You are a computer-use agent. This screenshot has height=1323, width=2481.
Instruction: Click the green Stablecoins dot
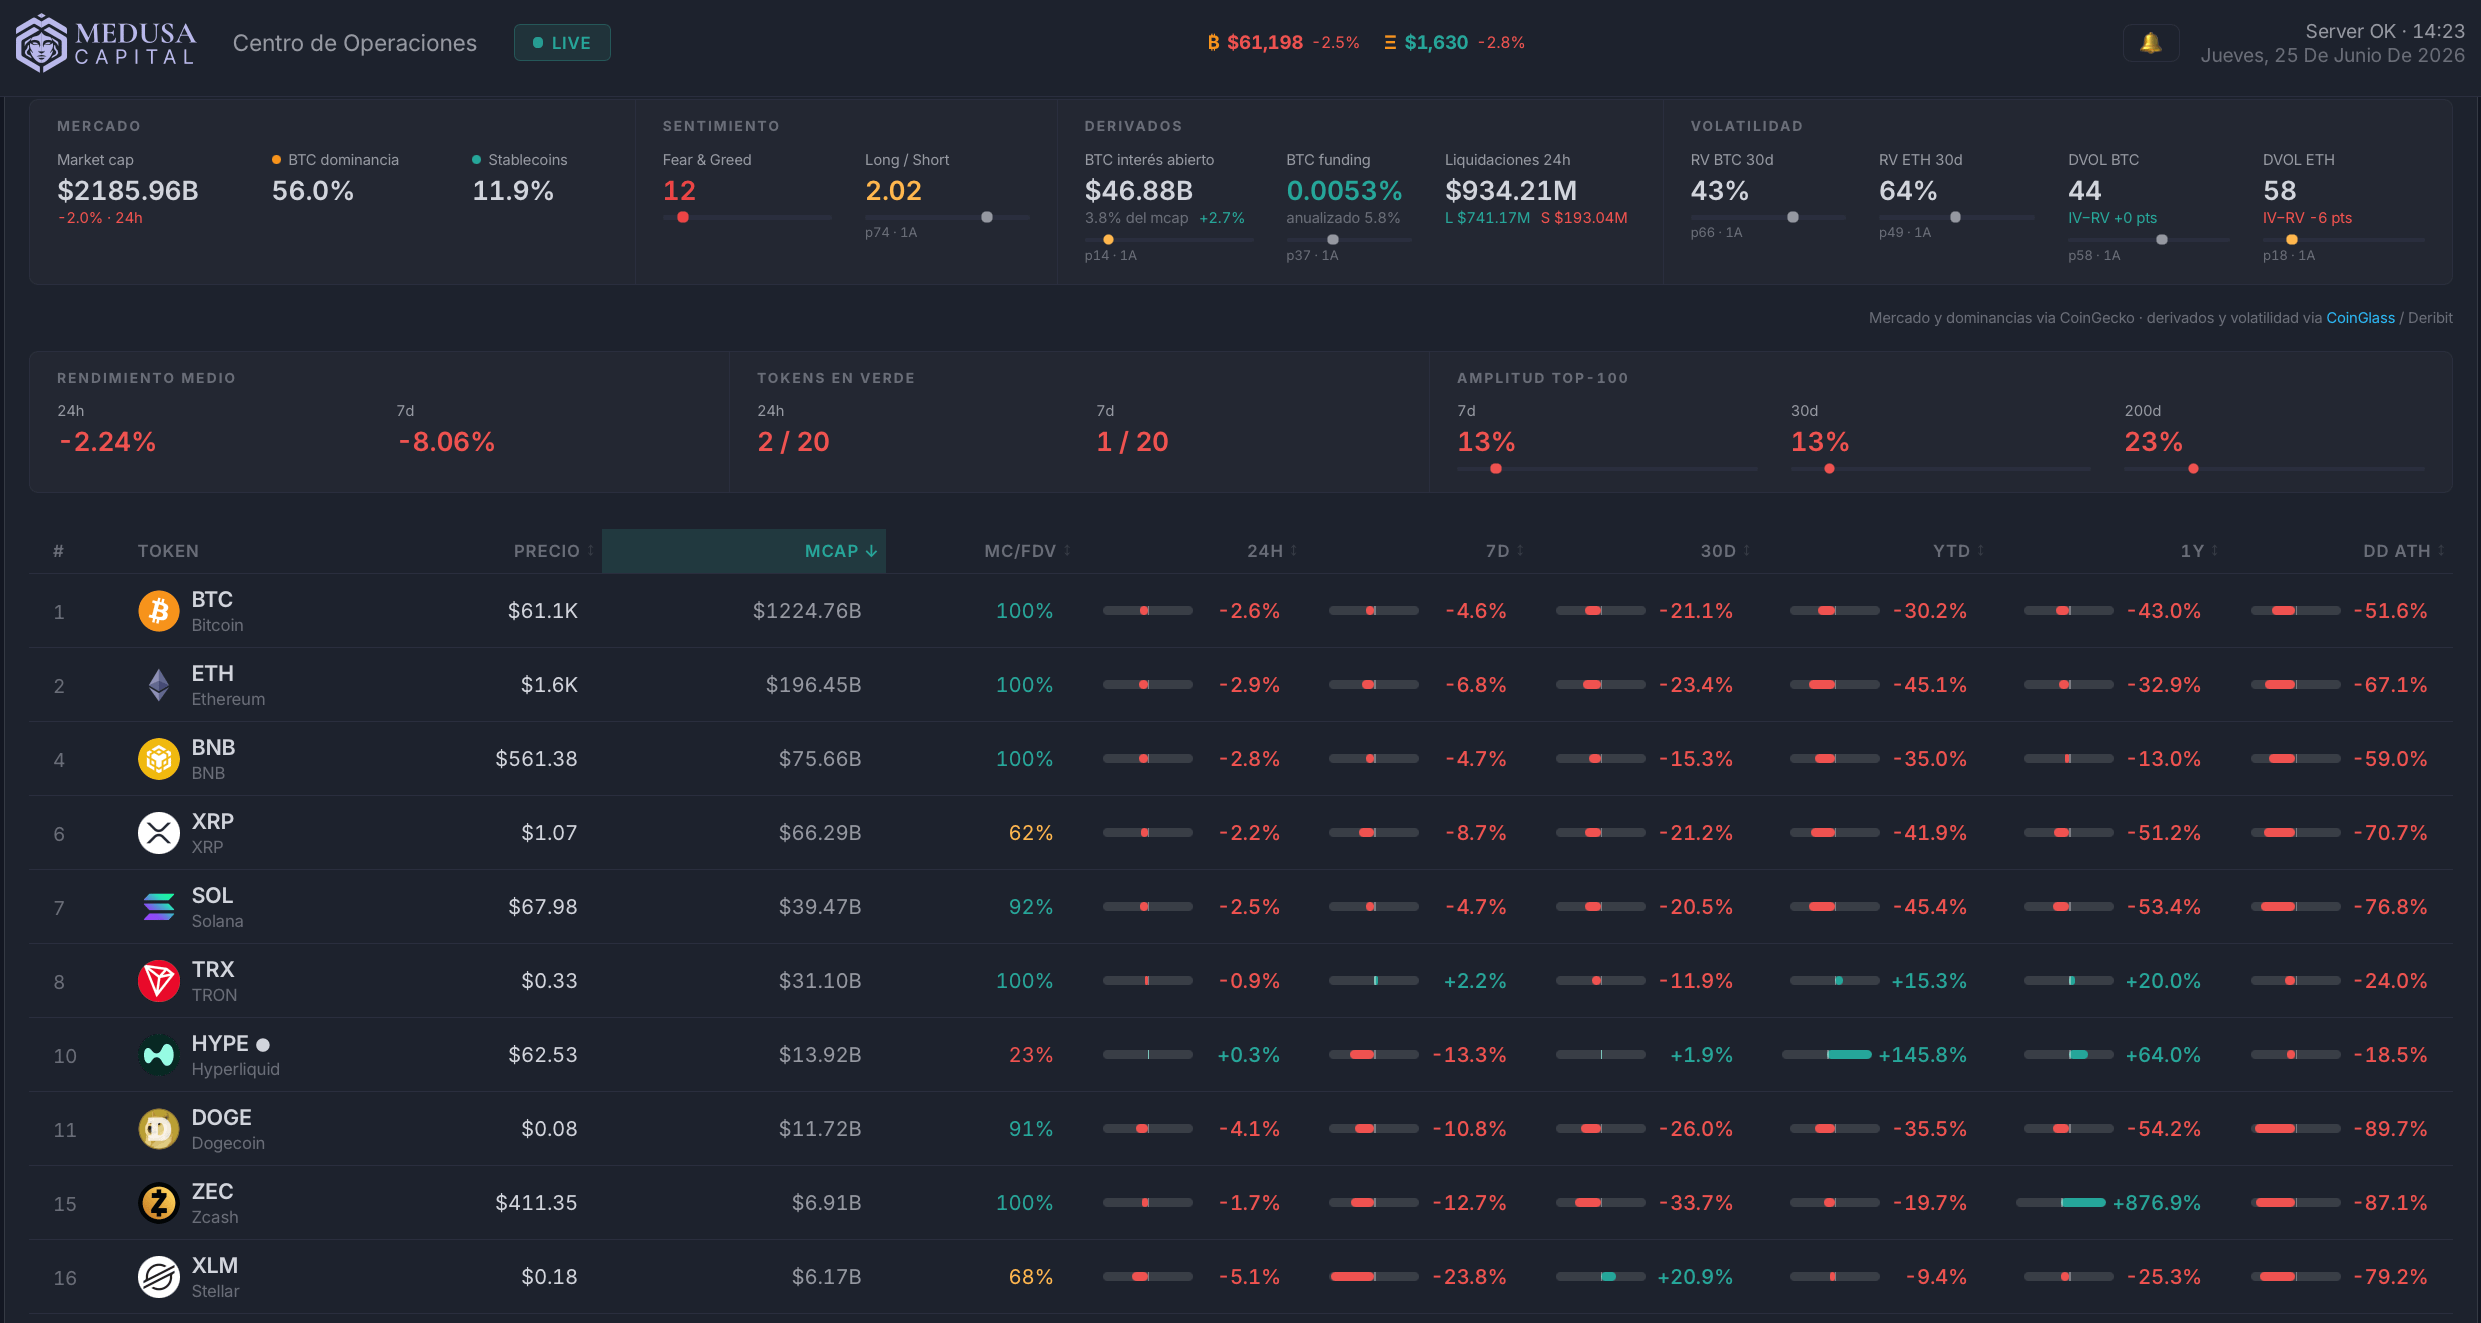[476, 160]
